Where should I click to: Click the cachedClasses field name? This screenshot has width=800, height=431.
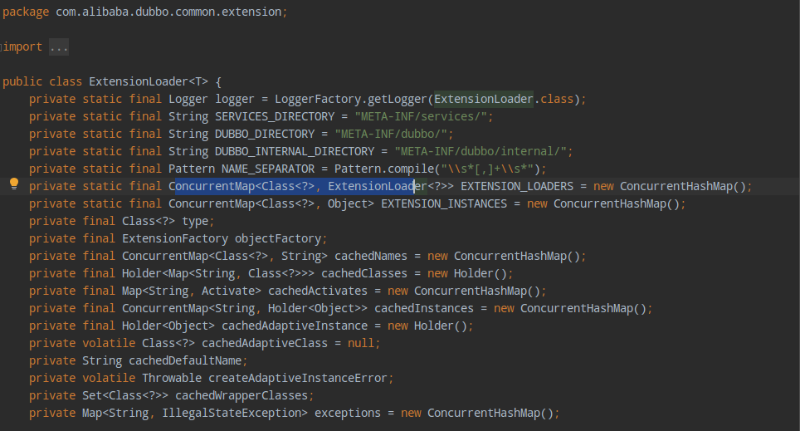(x=364, y=273)
